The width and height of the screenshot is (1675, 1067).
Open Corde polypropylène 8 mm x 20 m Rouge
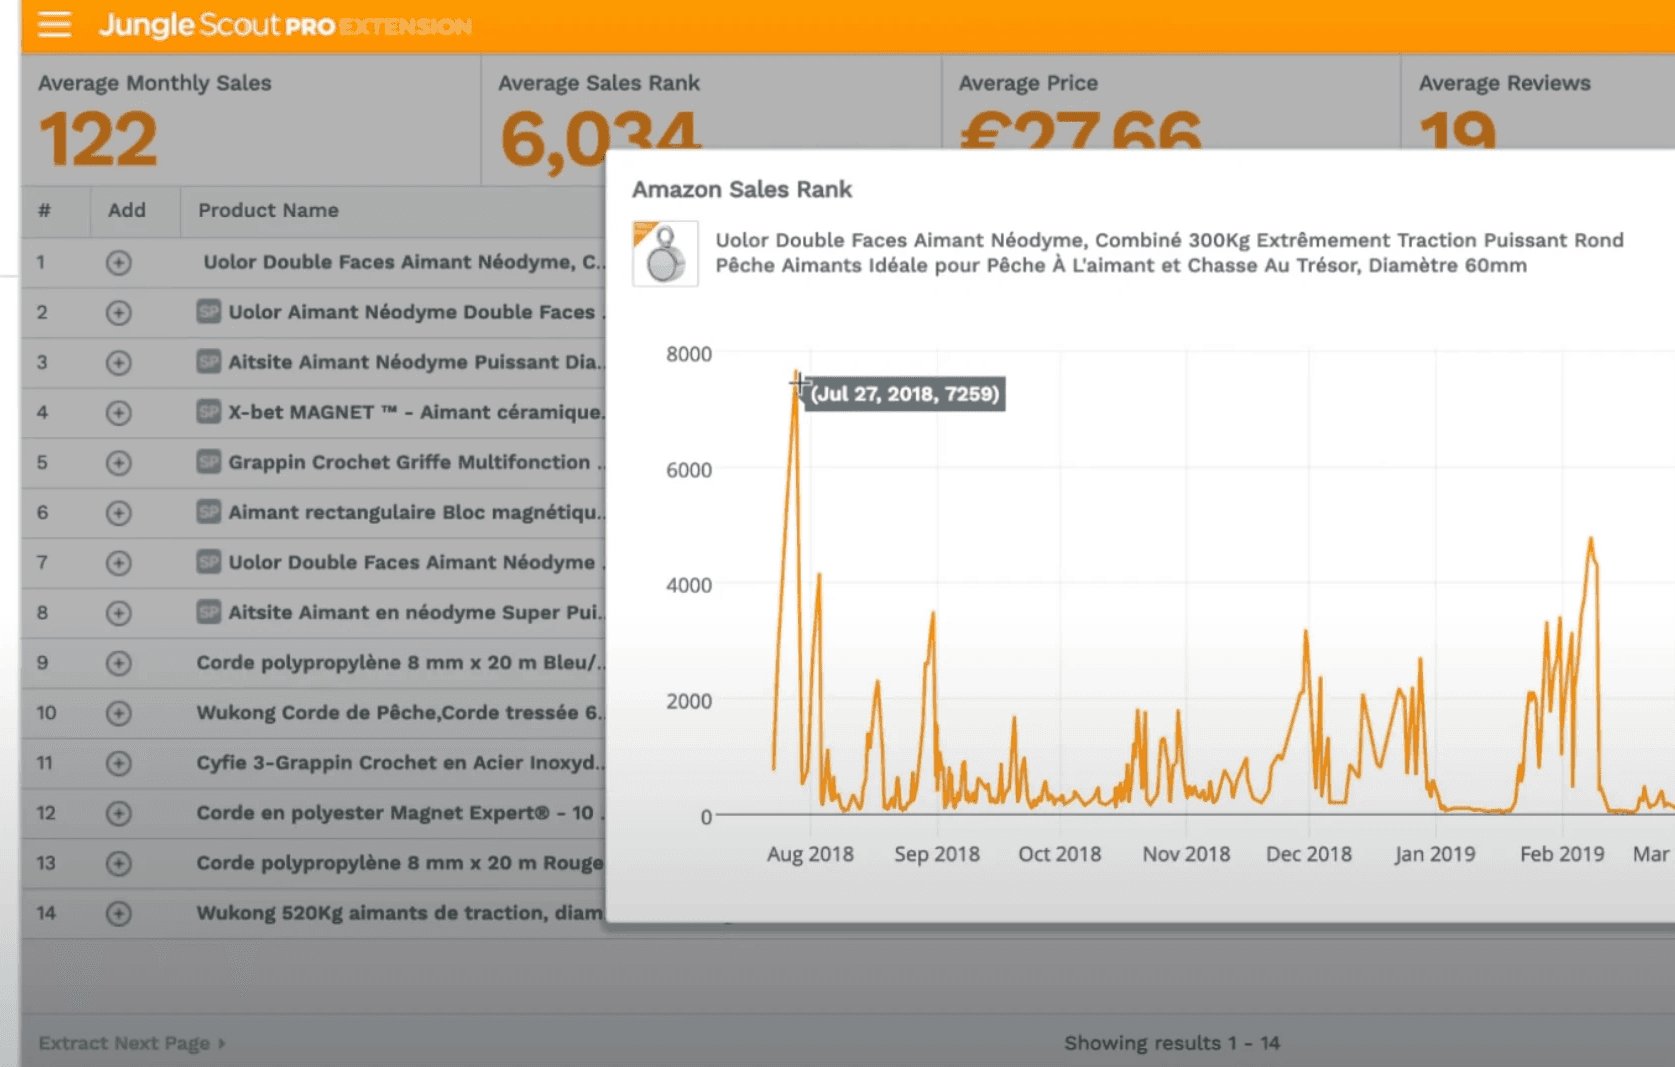[400, 862]
